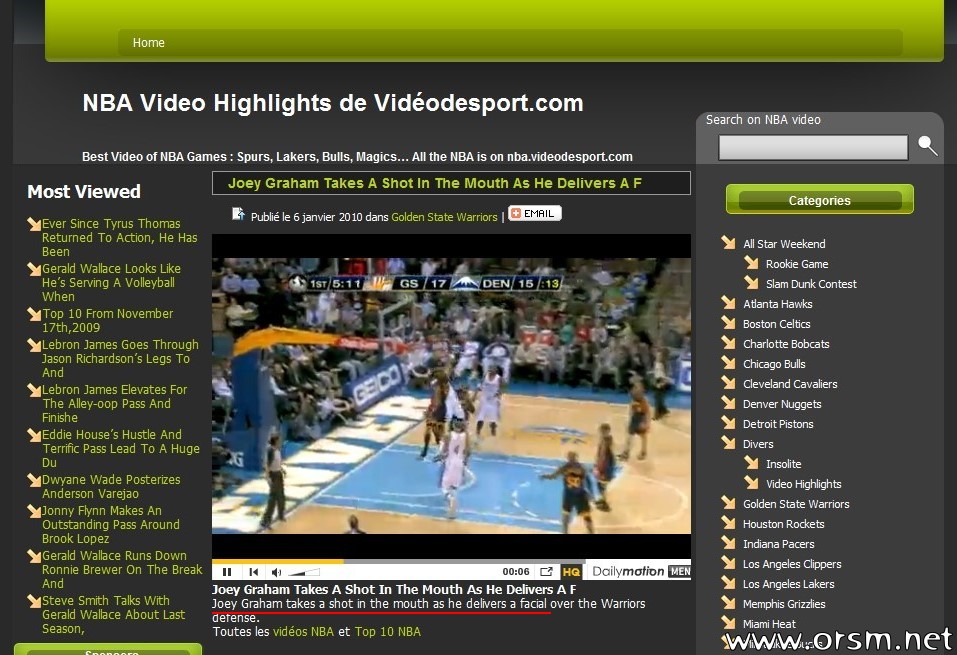This screenshot has height=655, width=957.
Task: Open the Charlotte Bobcats category
Action: click(786, 344)
